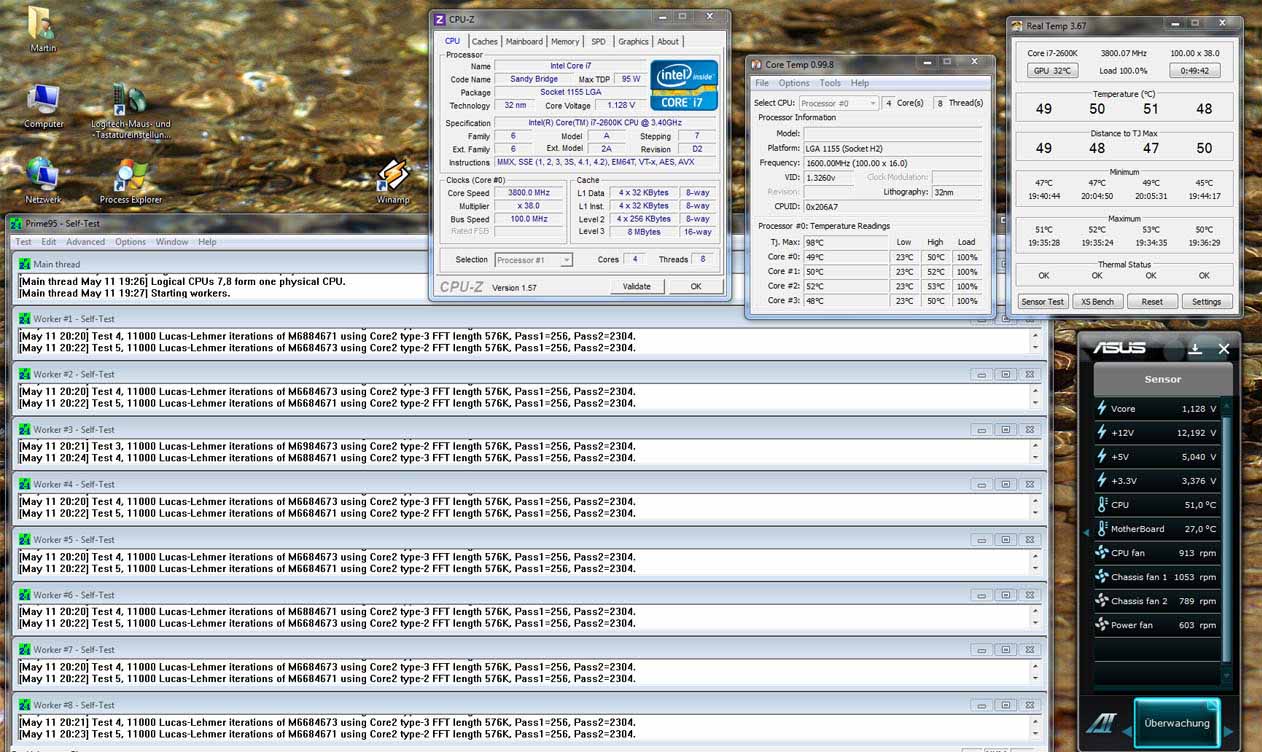Open the Select CPU dropdown in Core Temp
This screenshot has height=752, width=1262.
[838, 103]
